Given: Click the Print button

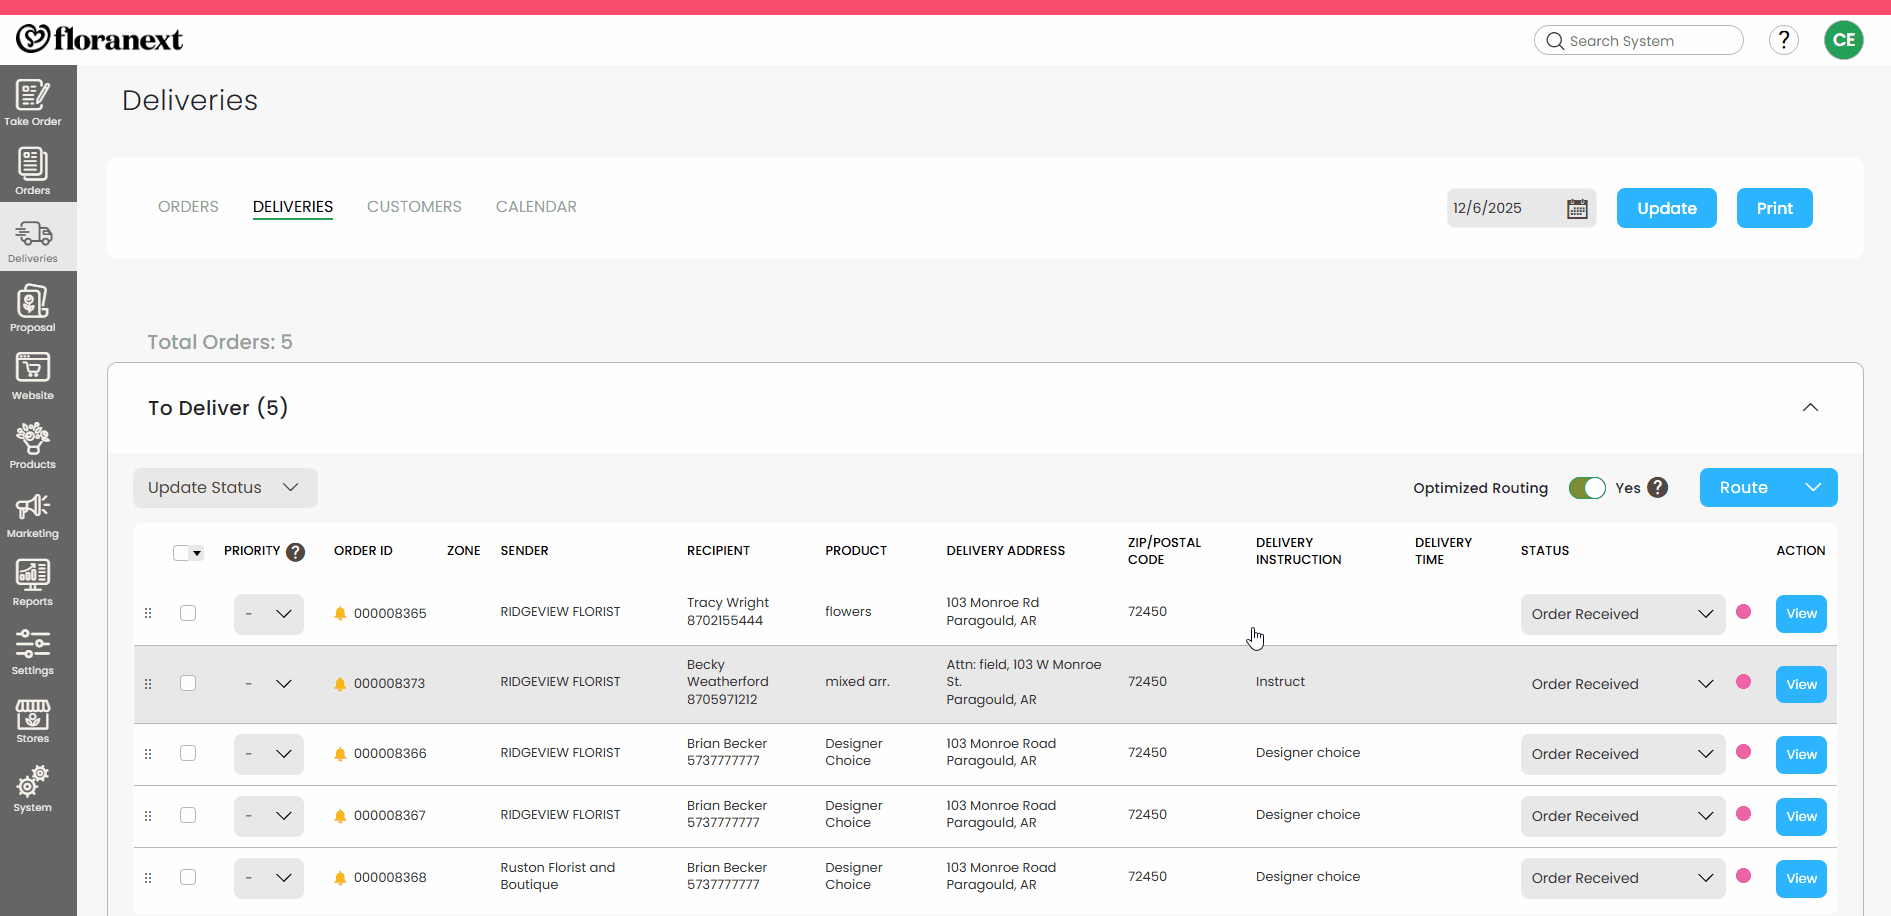Looking at the screenshot, I should point(1775,208).
